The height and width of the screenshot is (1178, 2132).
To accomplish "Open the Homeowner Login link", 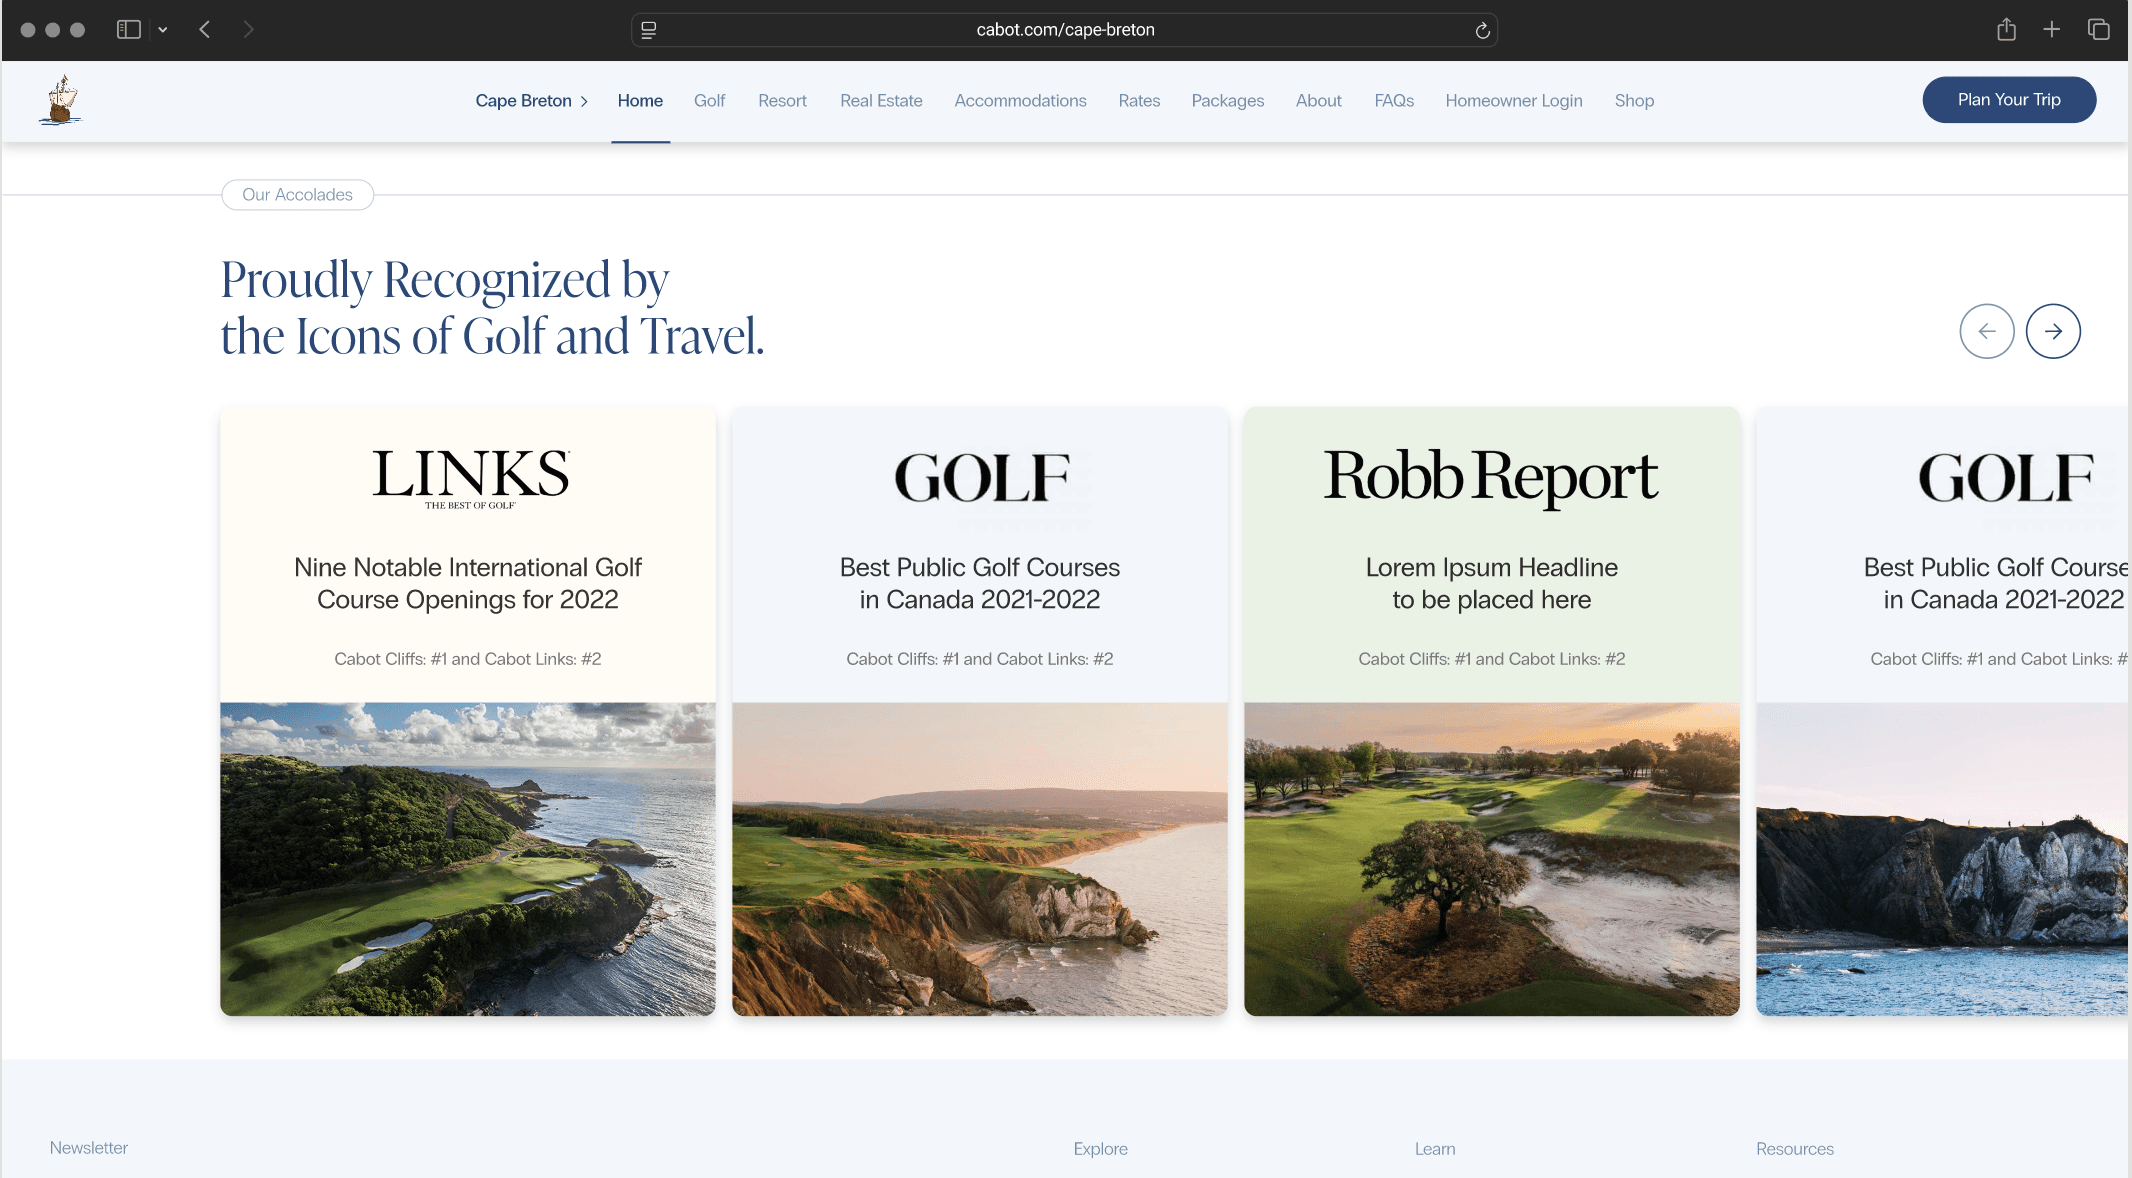I will point(1513,101).
